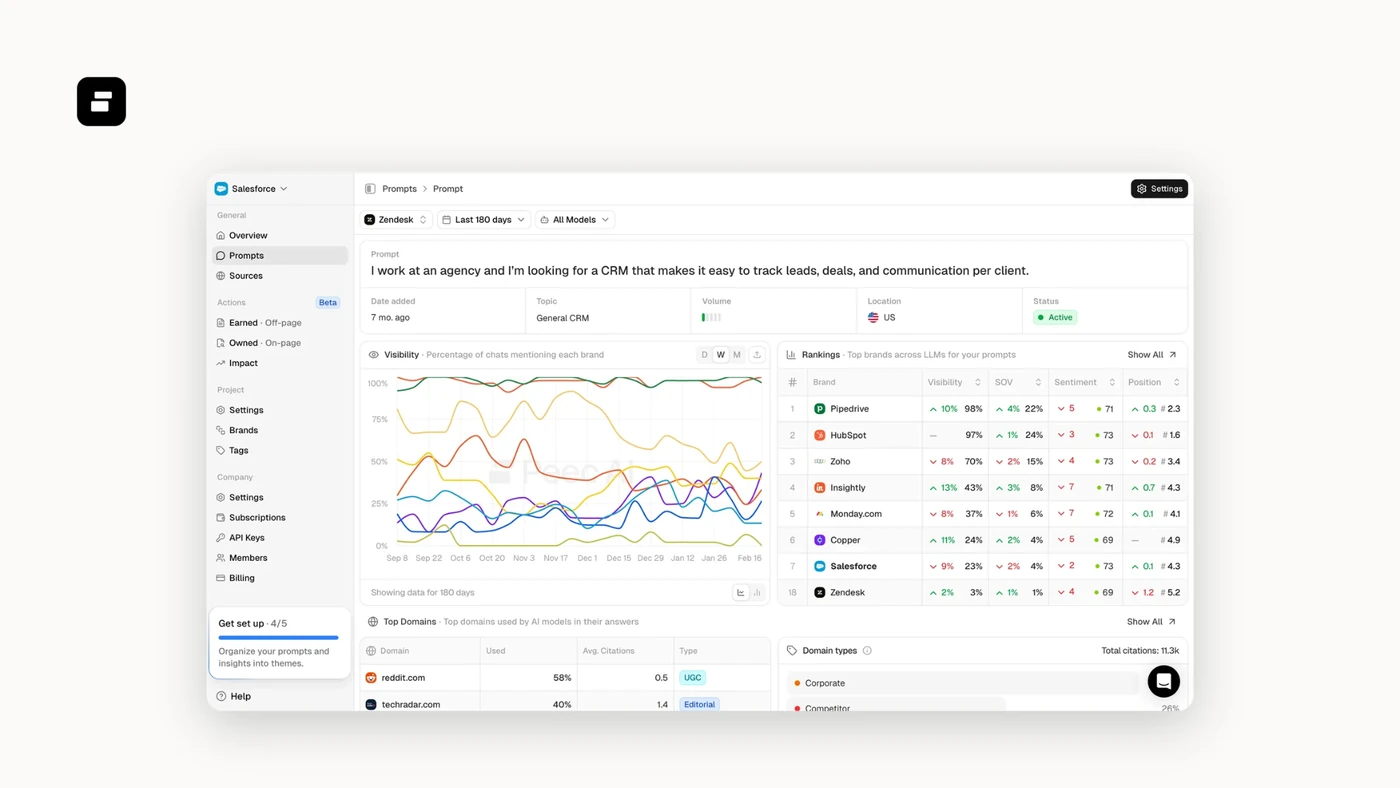Click the Volume level indicator bars
Viewport: 1400px width, 788px height.
(711, 318)
